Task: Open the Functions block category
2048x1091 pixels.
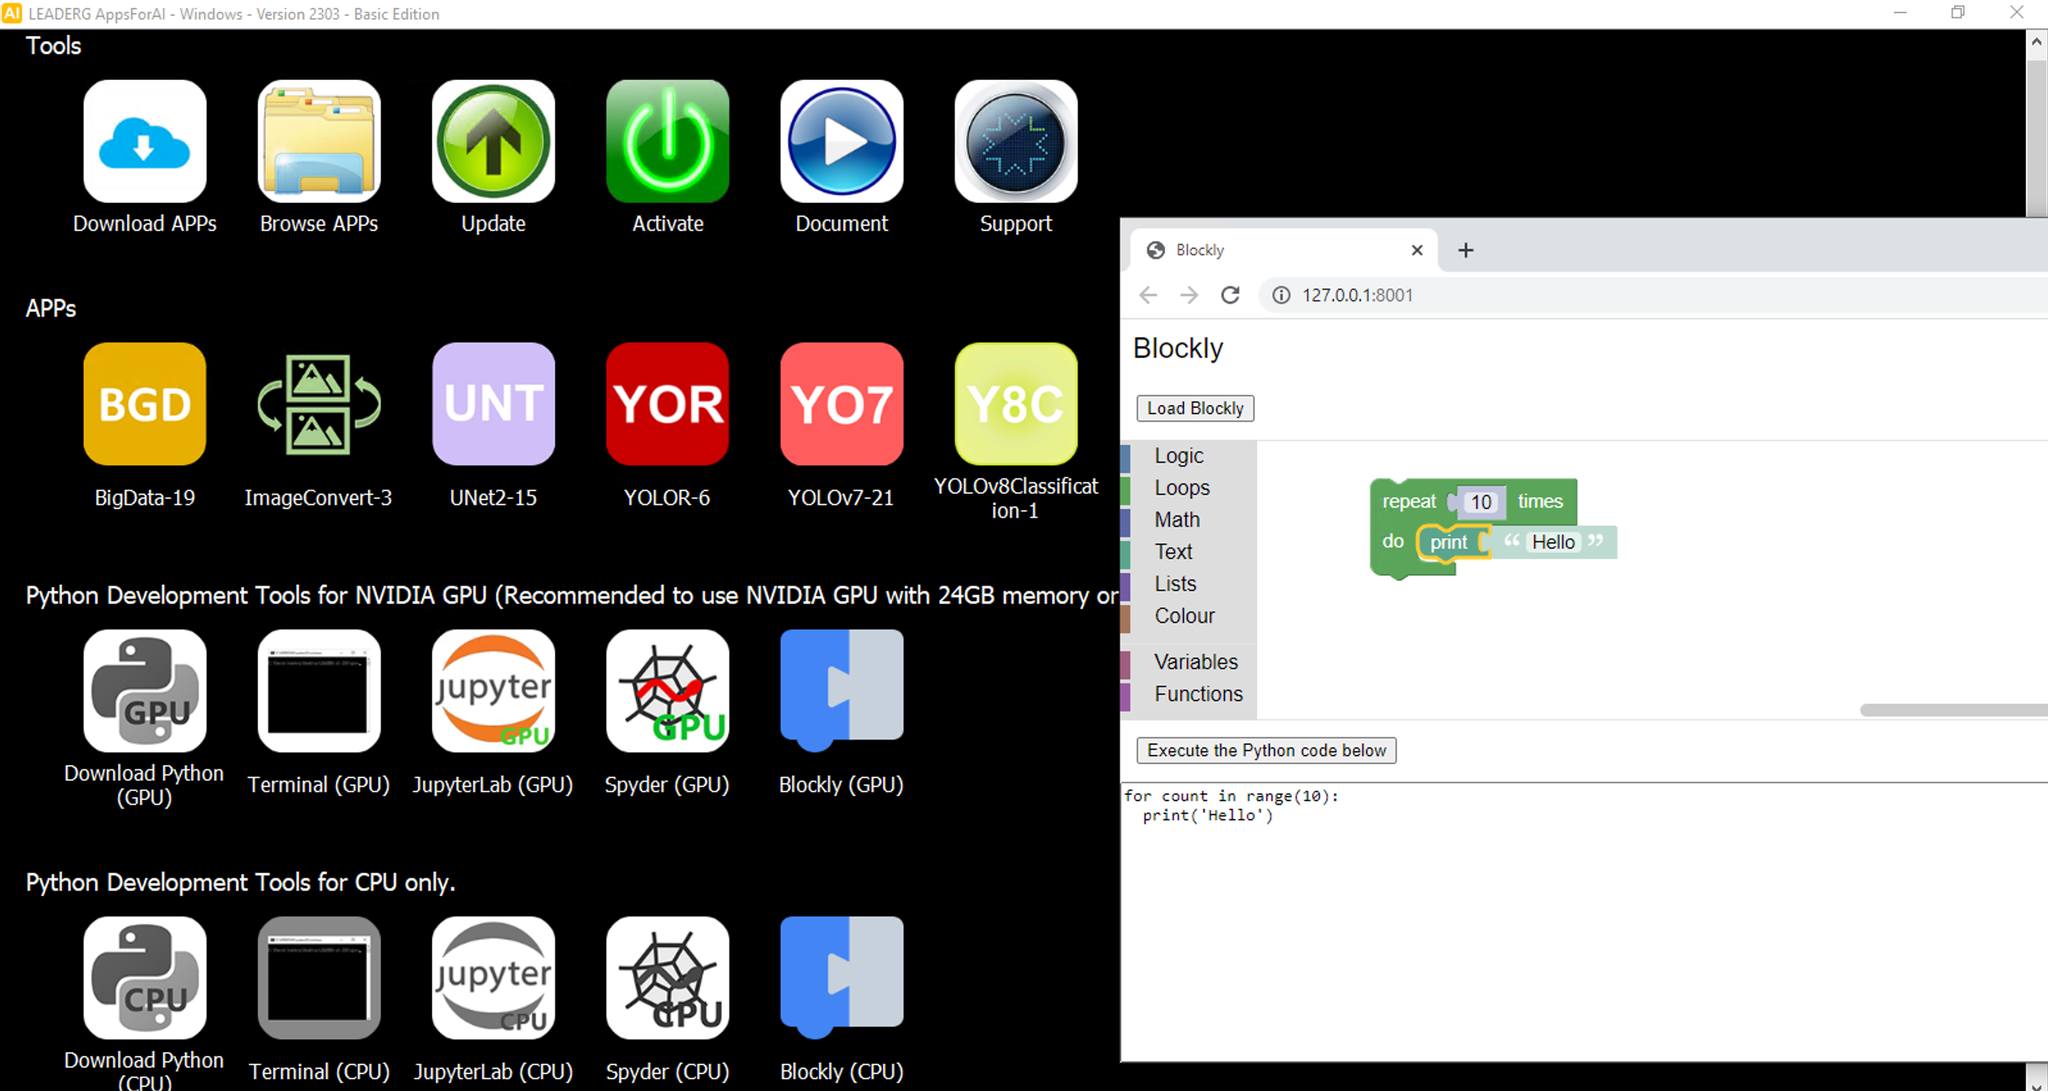Action: tap(1188, 694)
